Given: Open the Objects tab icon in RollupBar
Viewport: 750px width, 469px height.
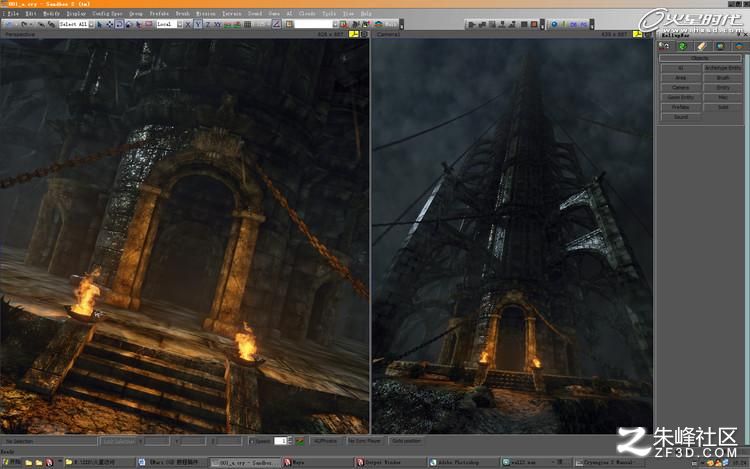Looking at the screenshot, I should (663, 46).
